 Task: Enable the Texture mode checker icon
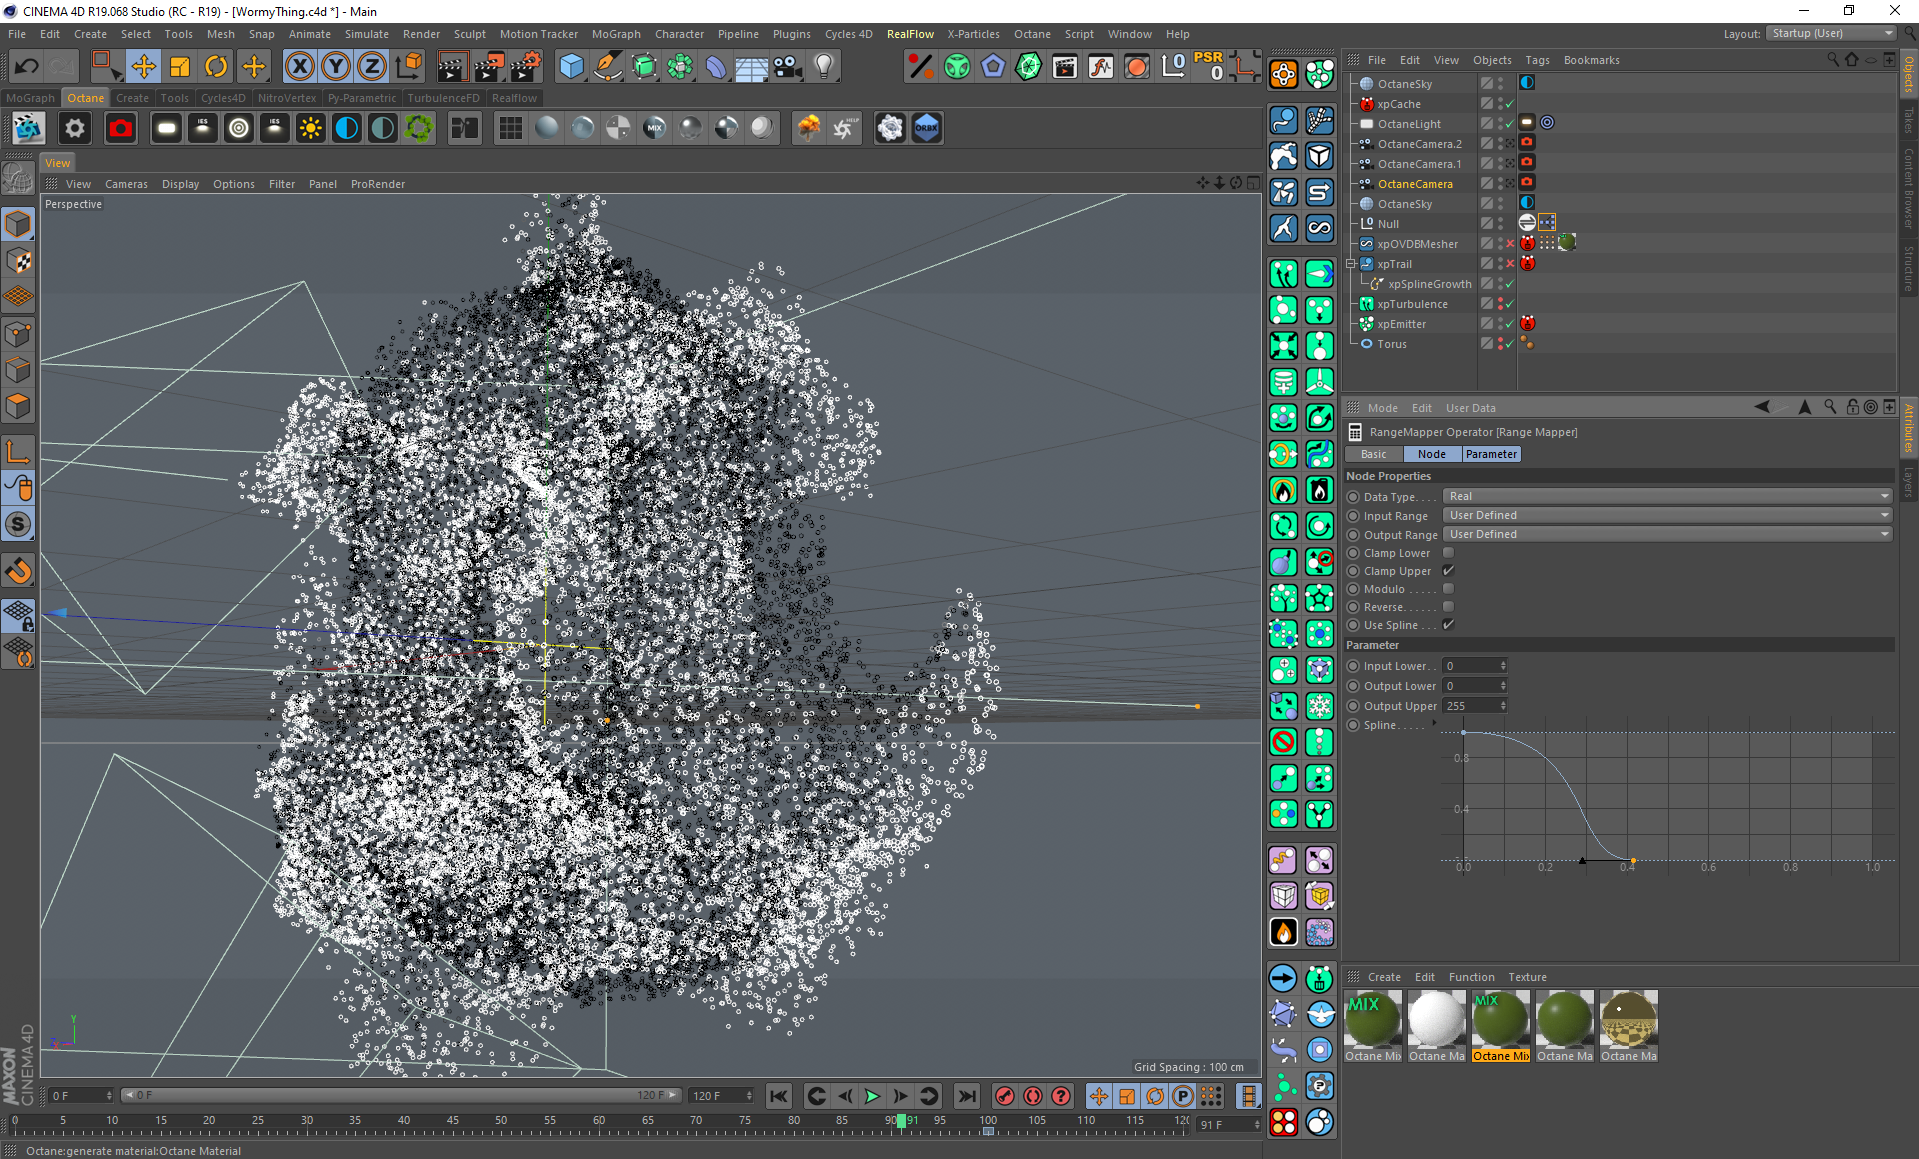point(18,260)
